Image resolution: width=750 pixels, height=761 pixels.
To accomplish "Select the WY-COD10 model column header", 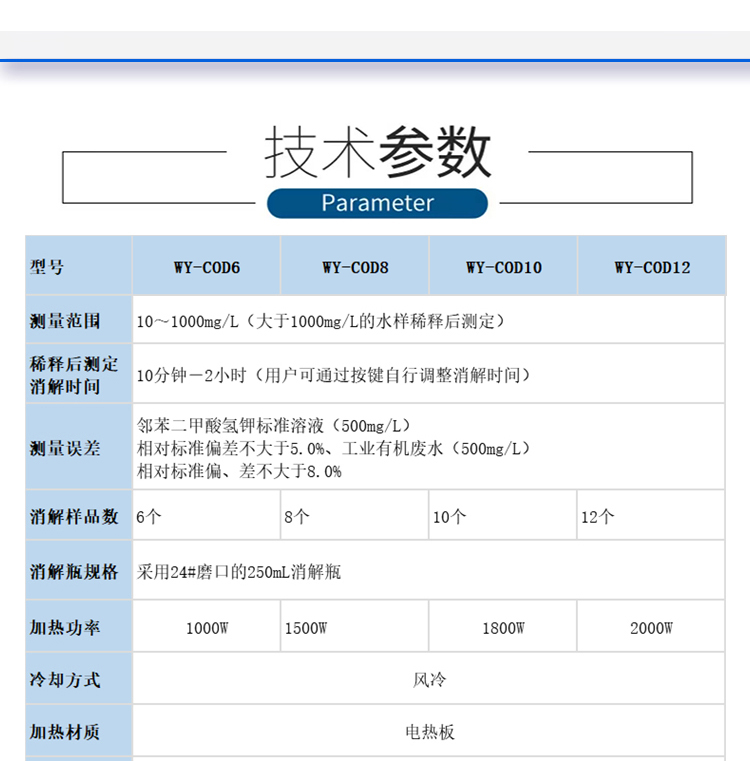I will point(503,267).
